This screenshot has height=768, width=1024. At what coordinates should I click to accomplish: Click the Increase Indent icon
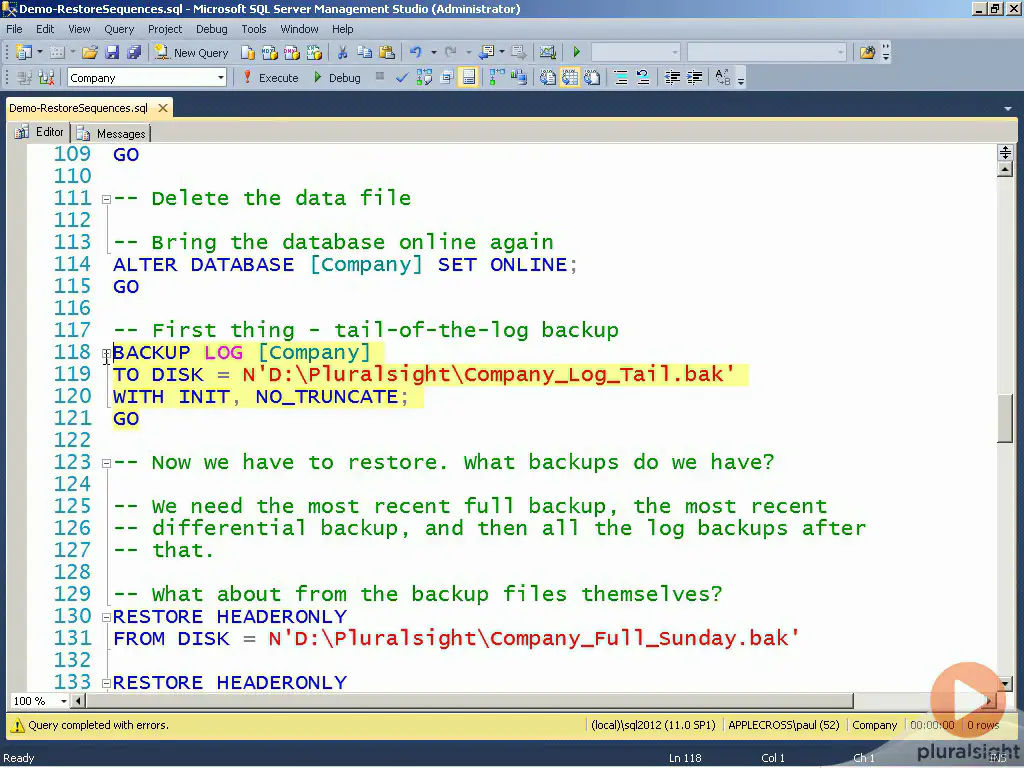(x=694, y=78)
